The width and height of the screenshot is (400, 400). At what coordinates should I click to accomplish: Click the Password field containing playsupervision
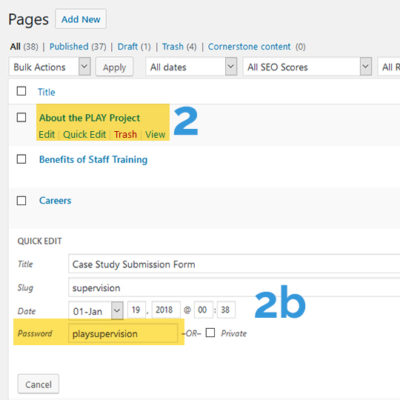(x=123, y=333)
